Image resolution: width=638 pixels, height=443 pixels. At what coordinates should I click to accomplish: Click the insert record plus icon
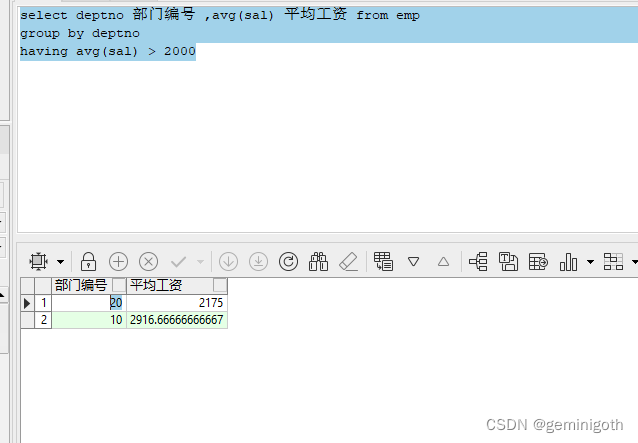(x=118, y=261)
